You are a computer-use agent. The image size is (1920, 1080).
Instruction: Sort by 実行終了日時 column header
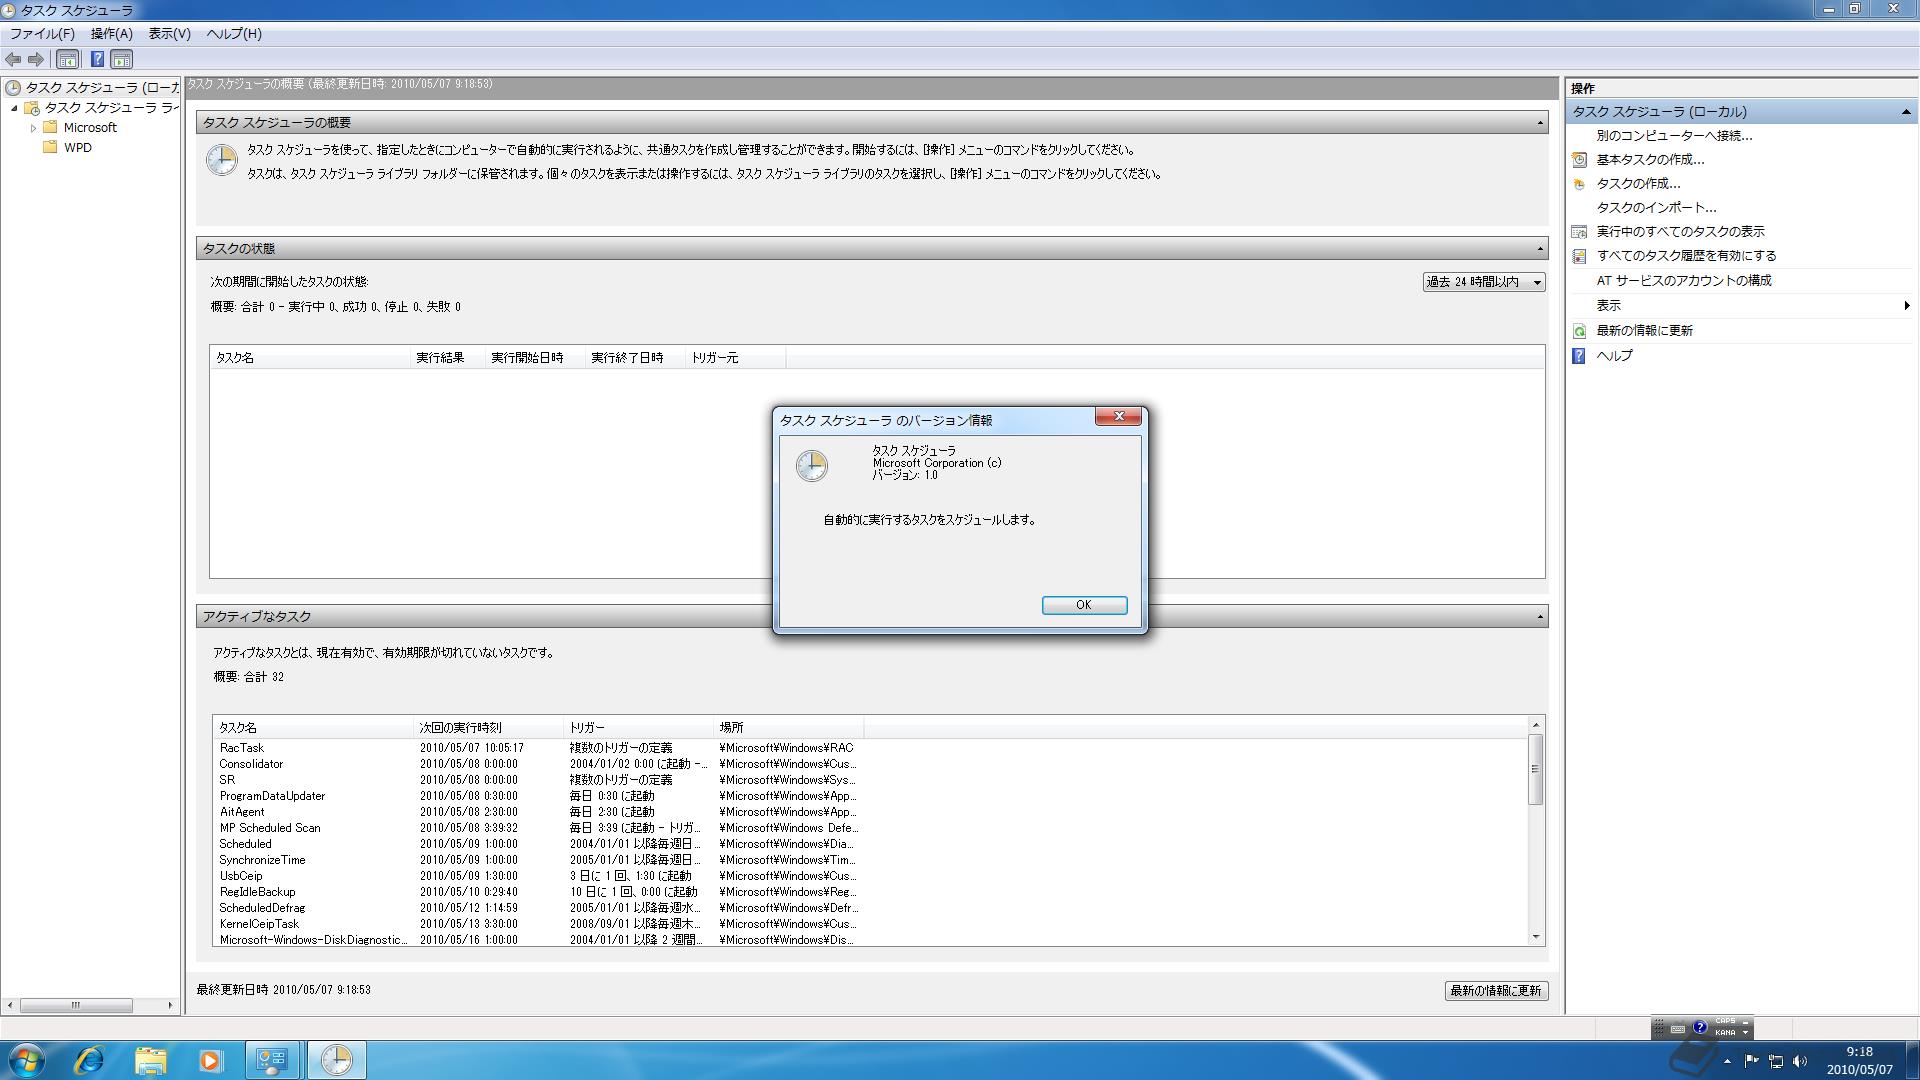coord(634,358)
